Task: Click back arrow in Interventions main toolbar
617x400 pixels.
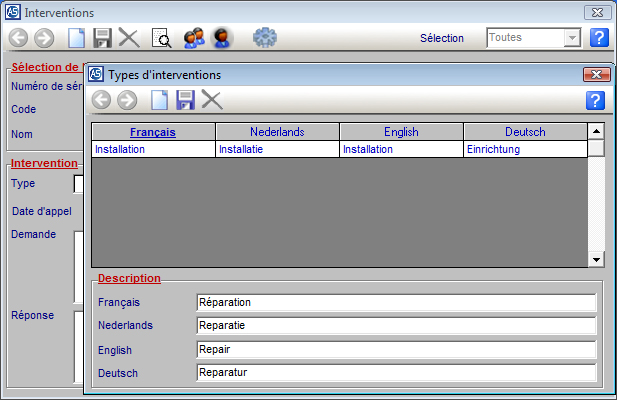Action: 18,38
